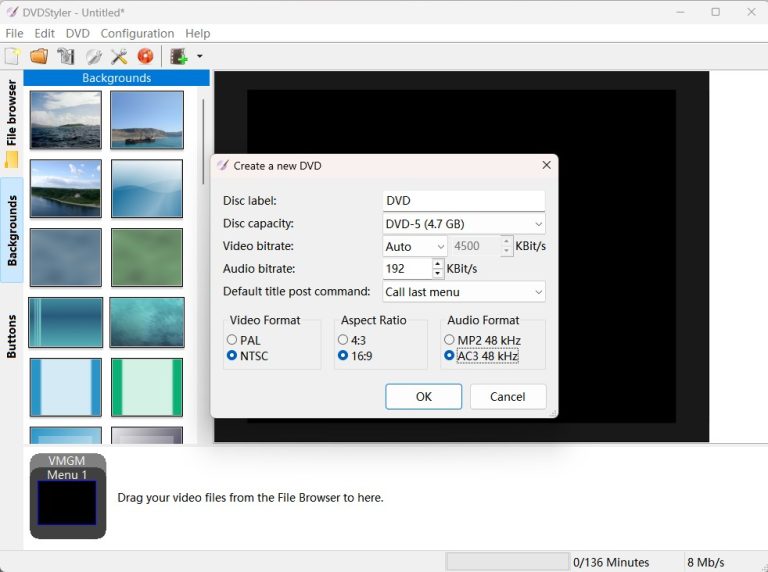Click the 0/136 Minutes status text

[611, 562]
